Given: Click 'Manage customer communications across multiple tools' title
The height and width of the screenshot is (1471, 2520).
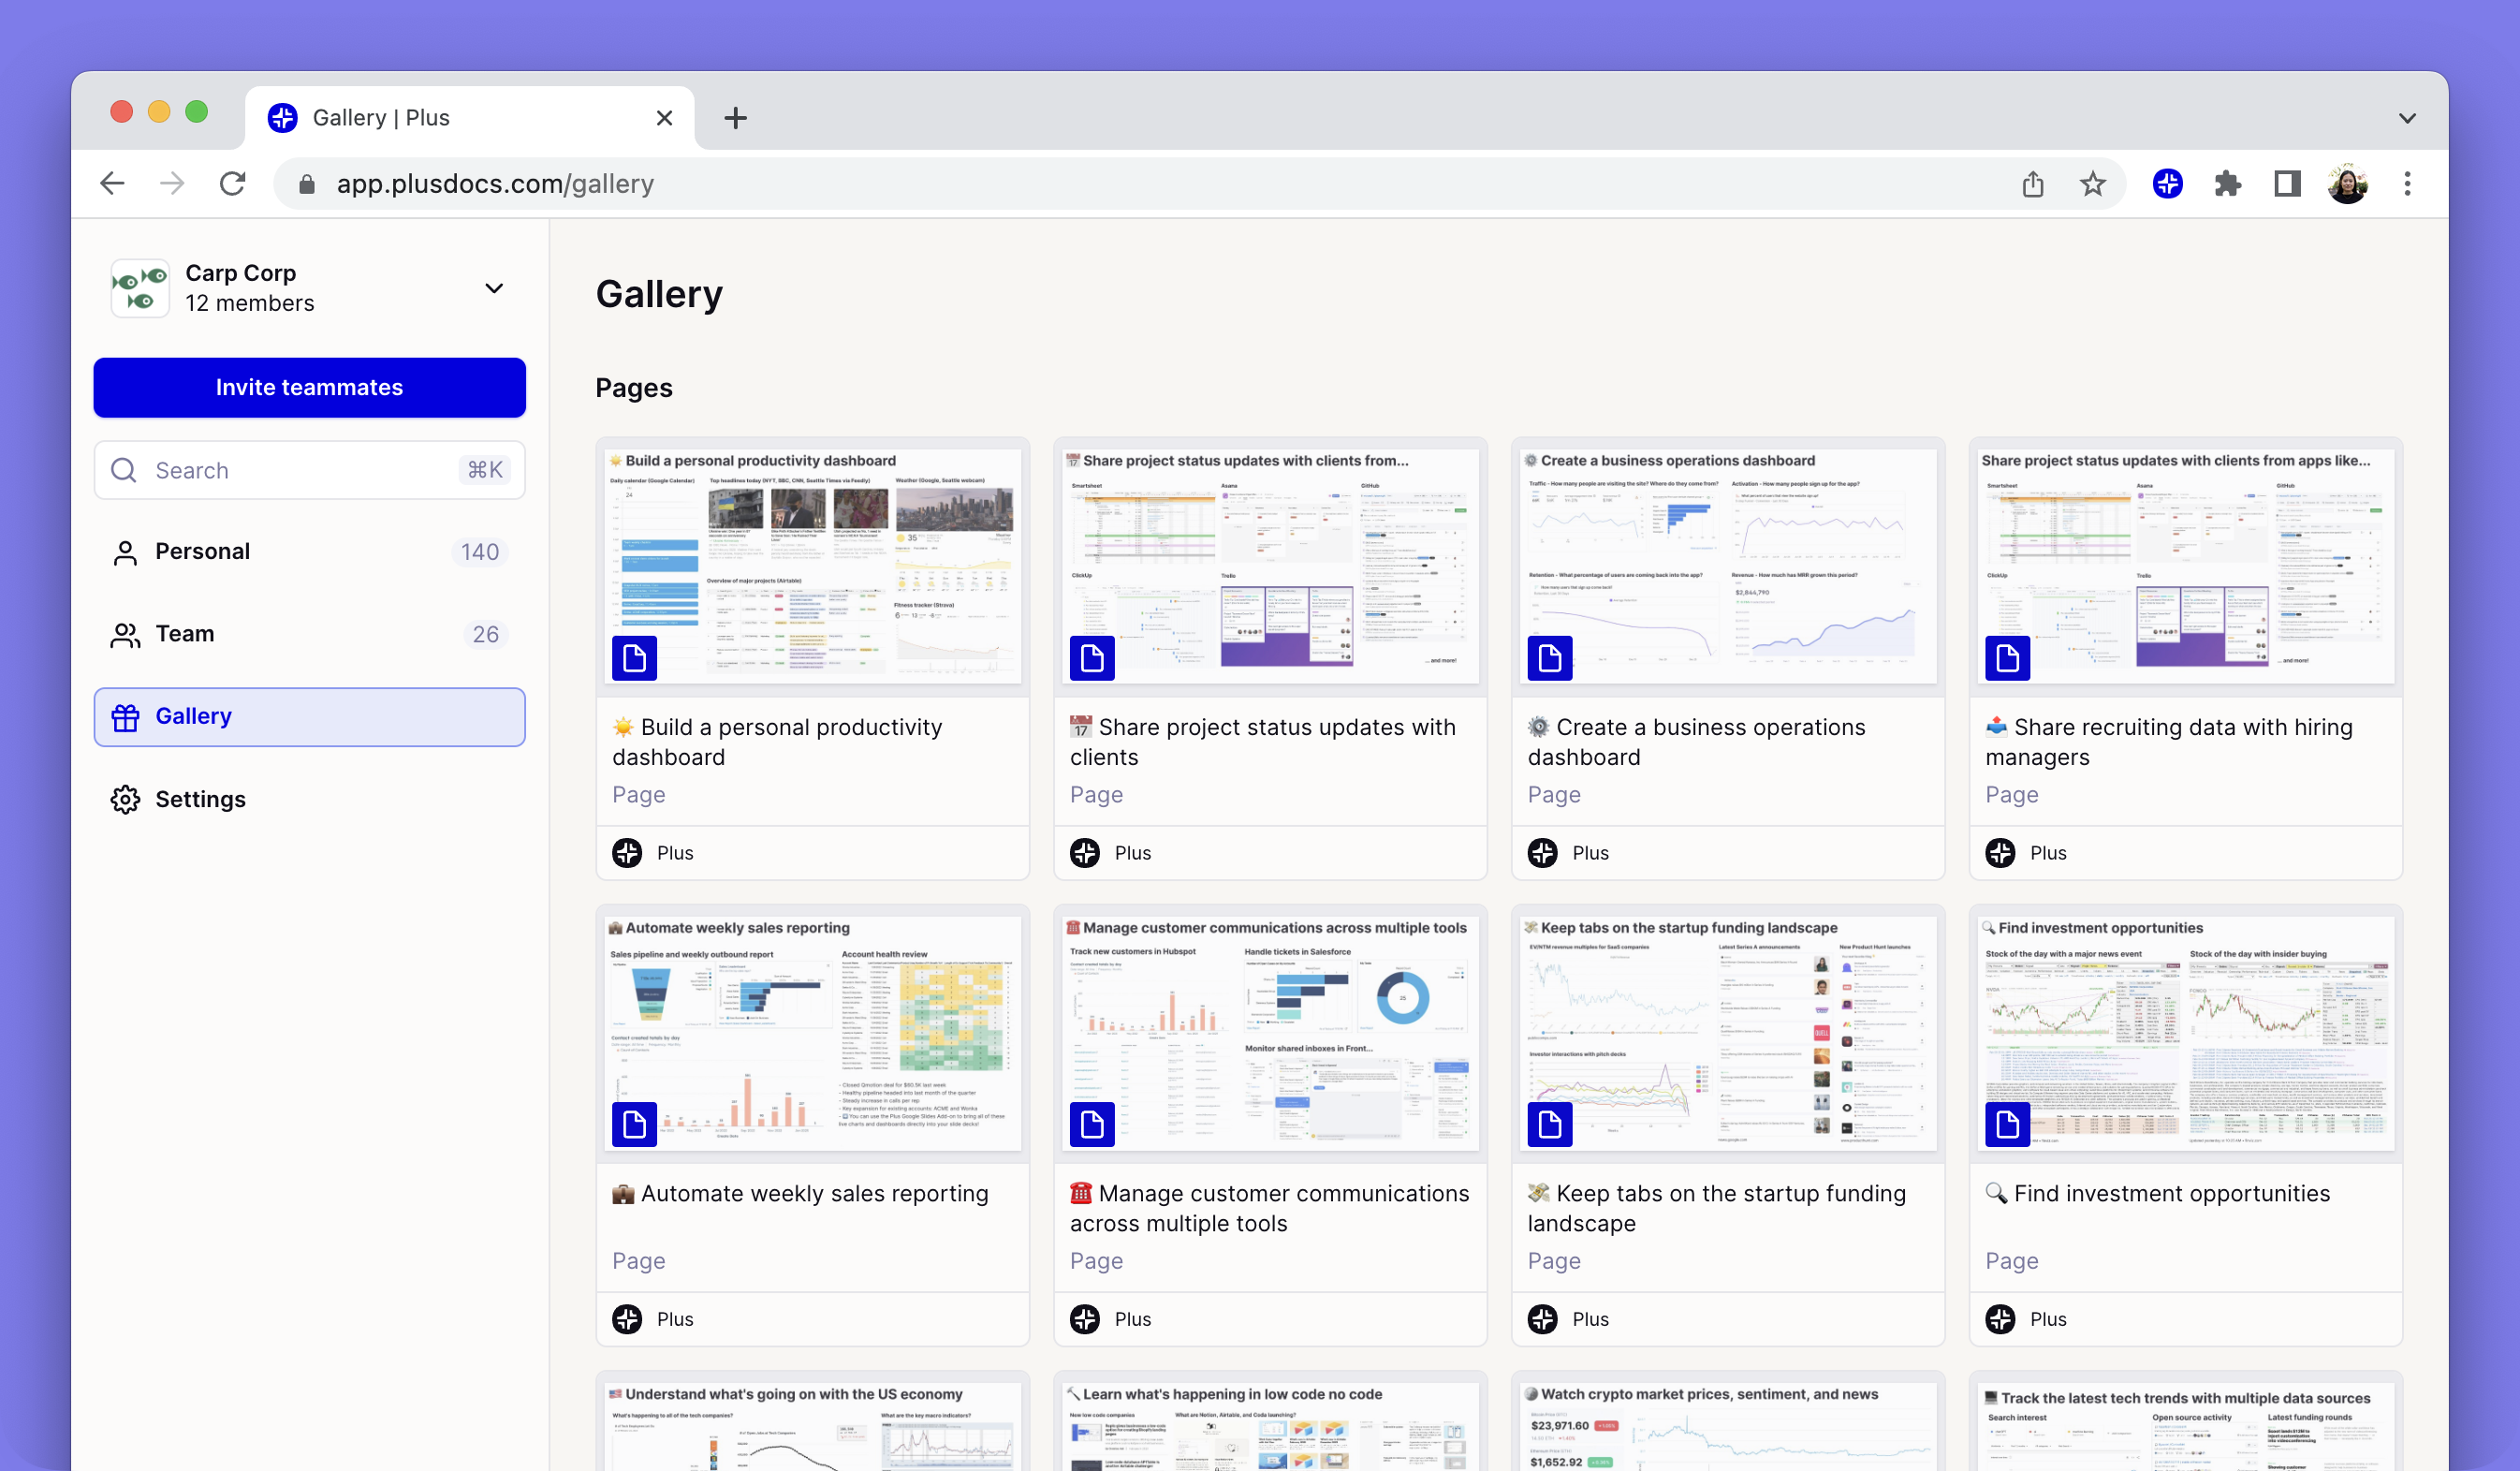Looking at the screenshot, I should (1270, 1208).
